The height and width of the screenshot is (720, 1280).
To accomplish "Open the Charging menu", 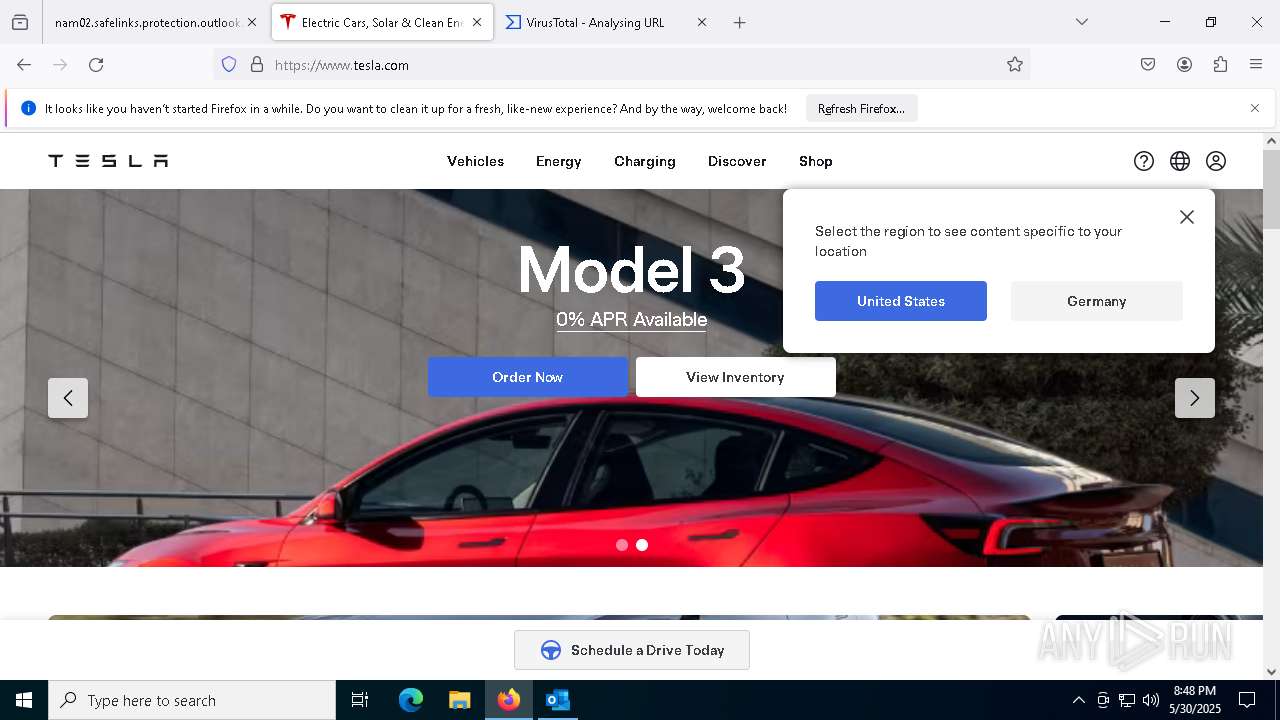I will click(x=645, y=161).
